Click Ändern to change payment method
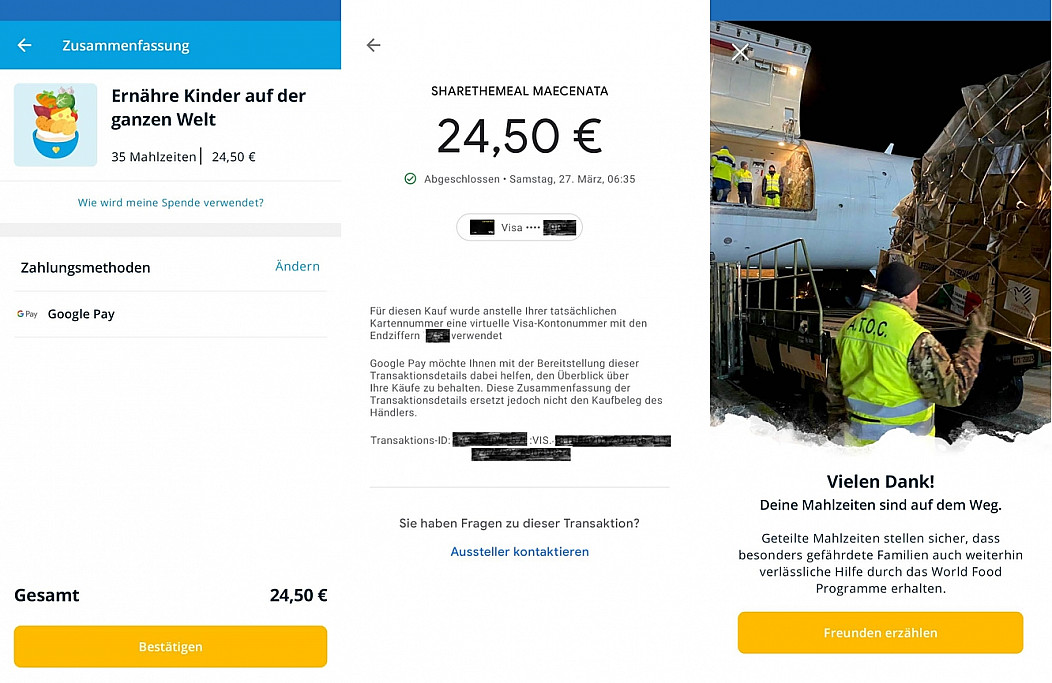 click(x=297, y=266)
